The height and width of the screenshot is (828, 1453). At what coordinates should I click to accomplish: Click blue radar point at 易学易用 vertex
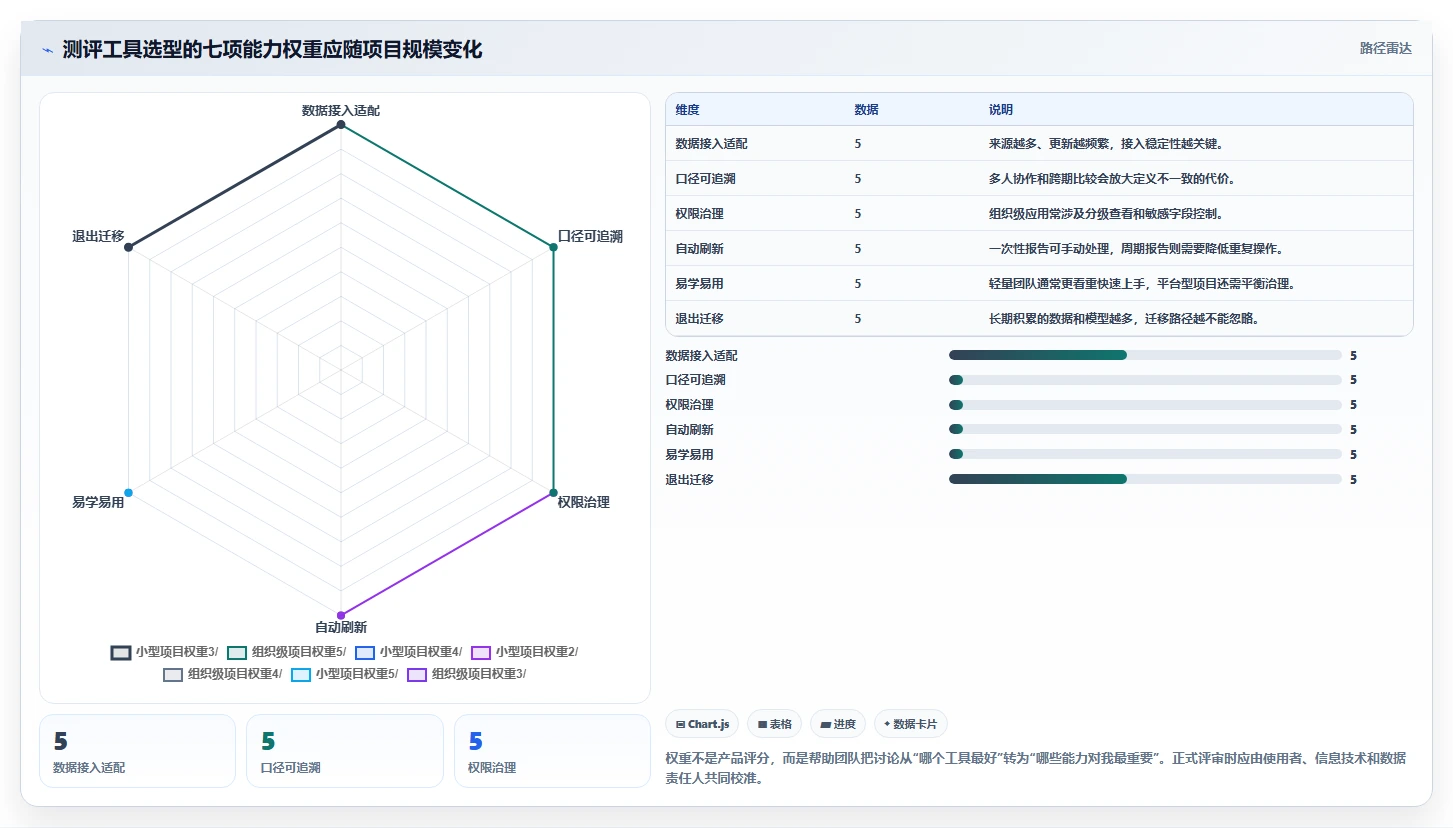[128, 492]
